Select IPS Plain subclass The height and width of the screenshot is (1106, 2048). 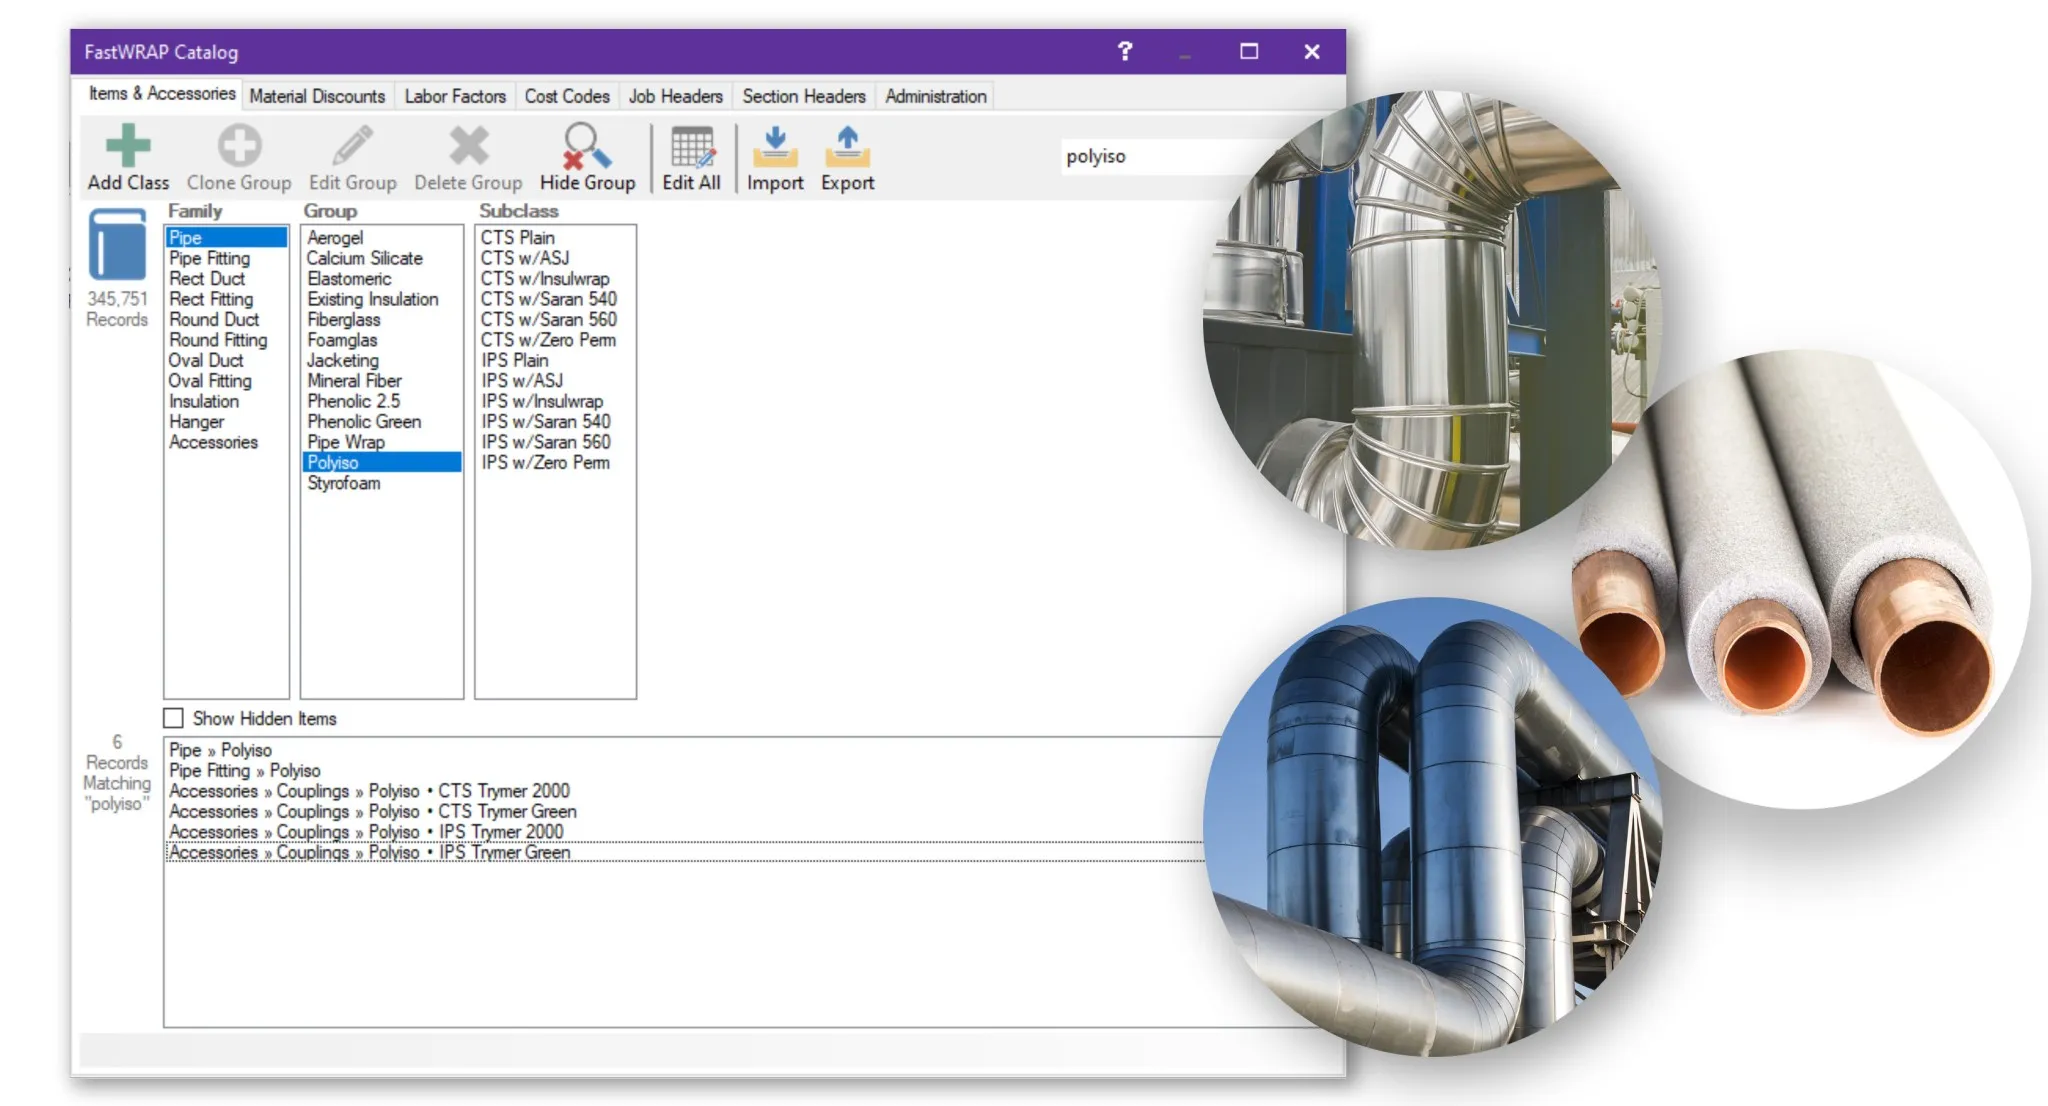(555, 360)
